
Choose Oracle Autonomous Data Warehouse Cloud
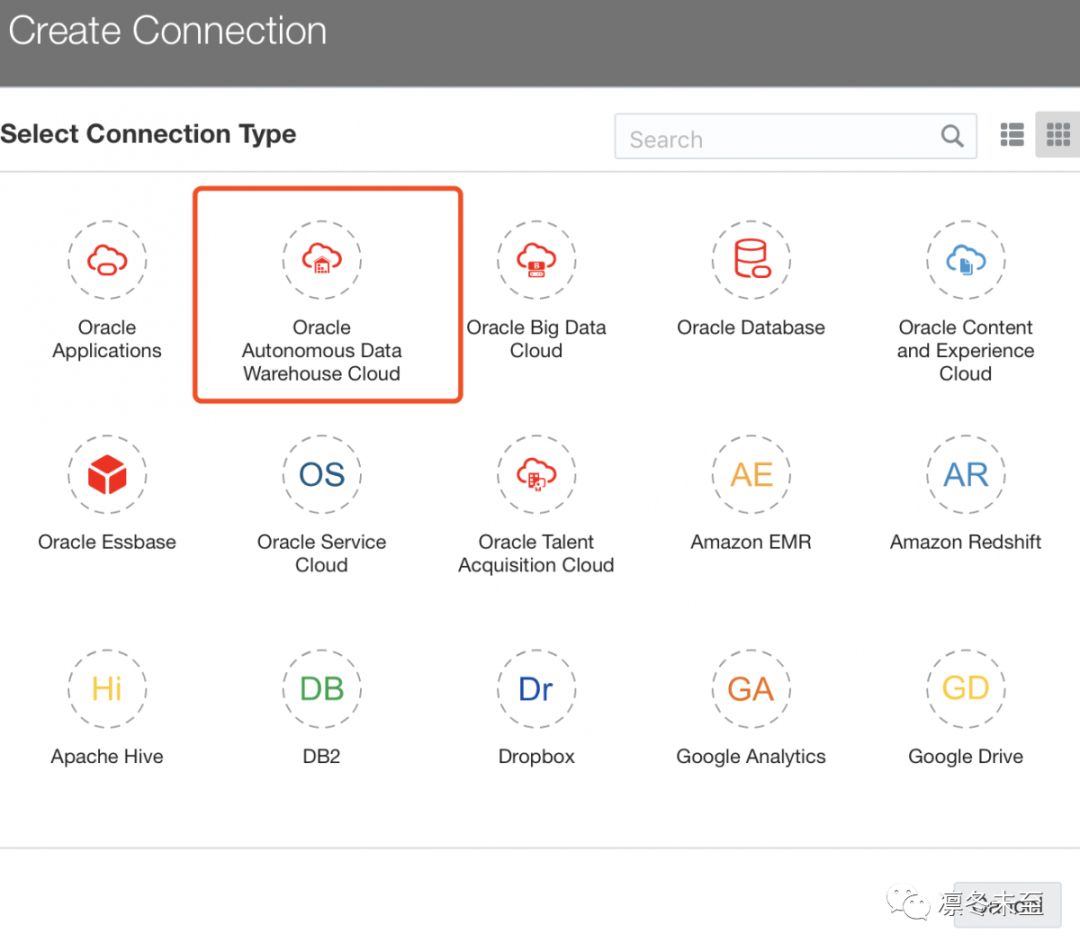click(322, 261)
